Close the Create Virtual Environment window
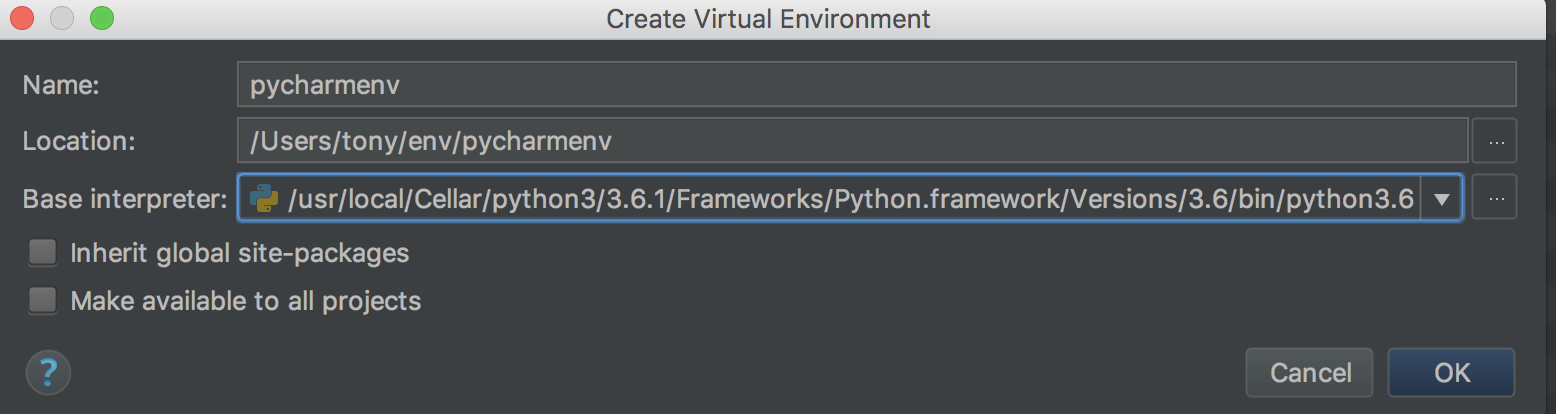 click(22, 18)
